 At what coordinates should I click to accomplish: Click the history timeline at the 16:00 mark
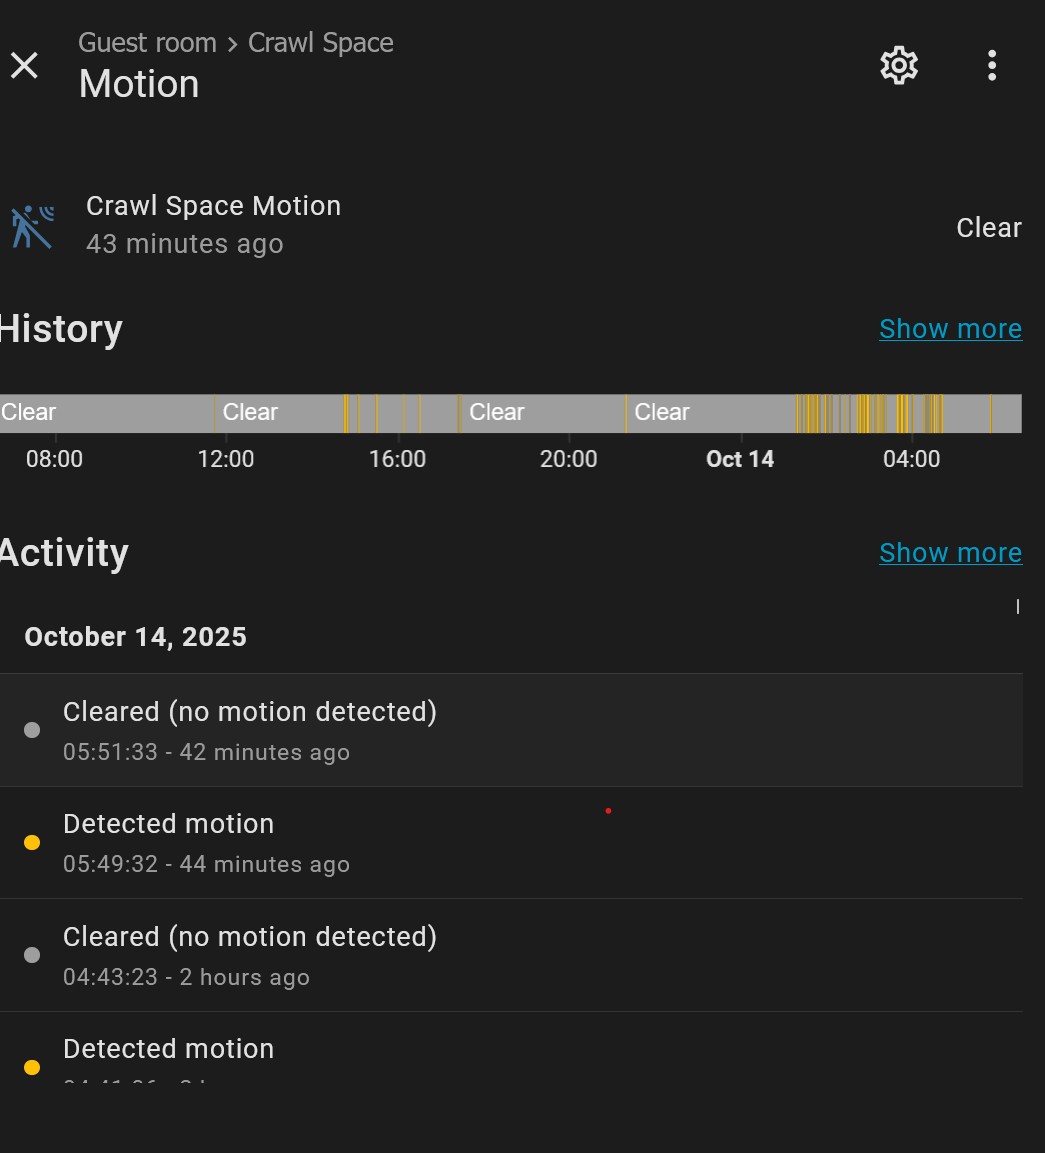[x=398, y=414]
